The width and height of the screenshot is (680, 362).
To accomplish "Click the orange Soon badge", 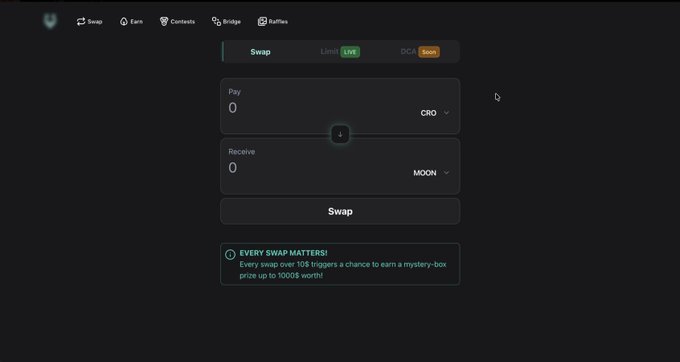I will point(429,52).
